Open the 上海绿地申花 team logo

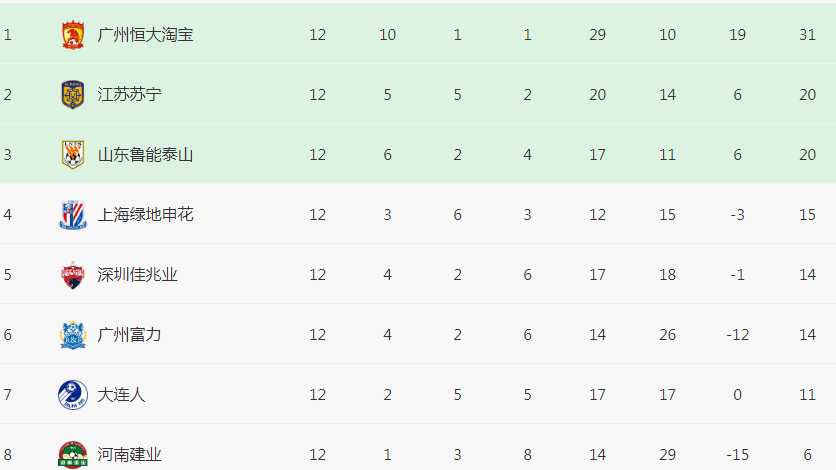[x=73, y=215]
